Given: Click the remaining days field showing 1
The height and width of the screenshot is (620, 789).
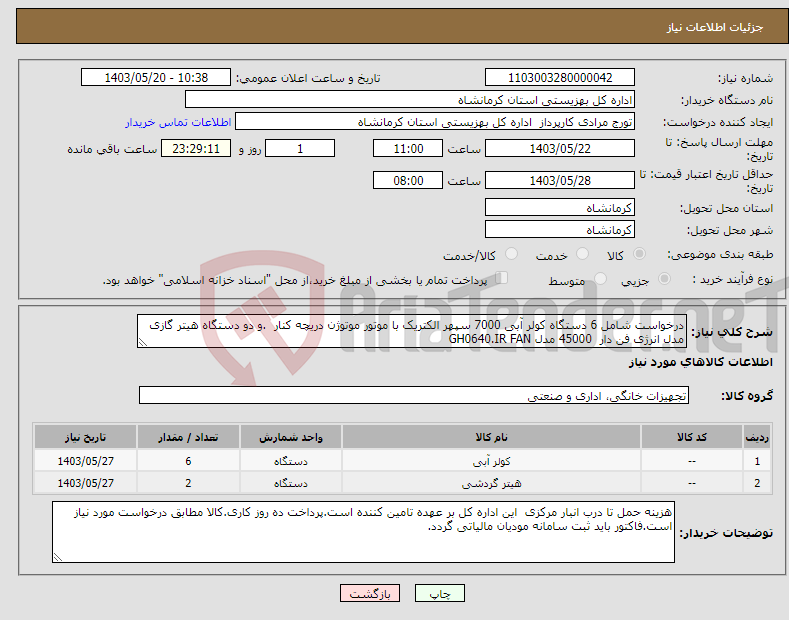Looking at the screenshot, I should [x=300, y=148].
